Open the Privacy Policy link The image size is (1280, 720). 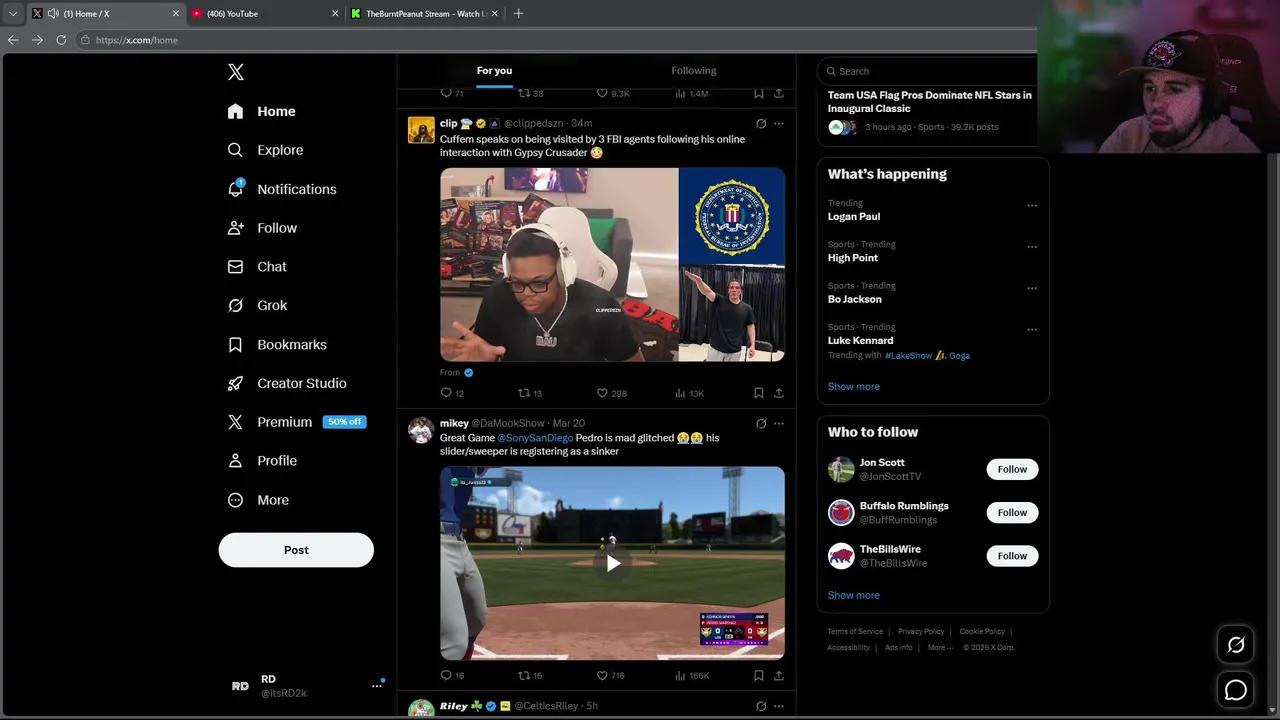(x=921, y=632)
